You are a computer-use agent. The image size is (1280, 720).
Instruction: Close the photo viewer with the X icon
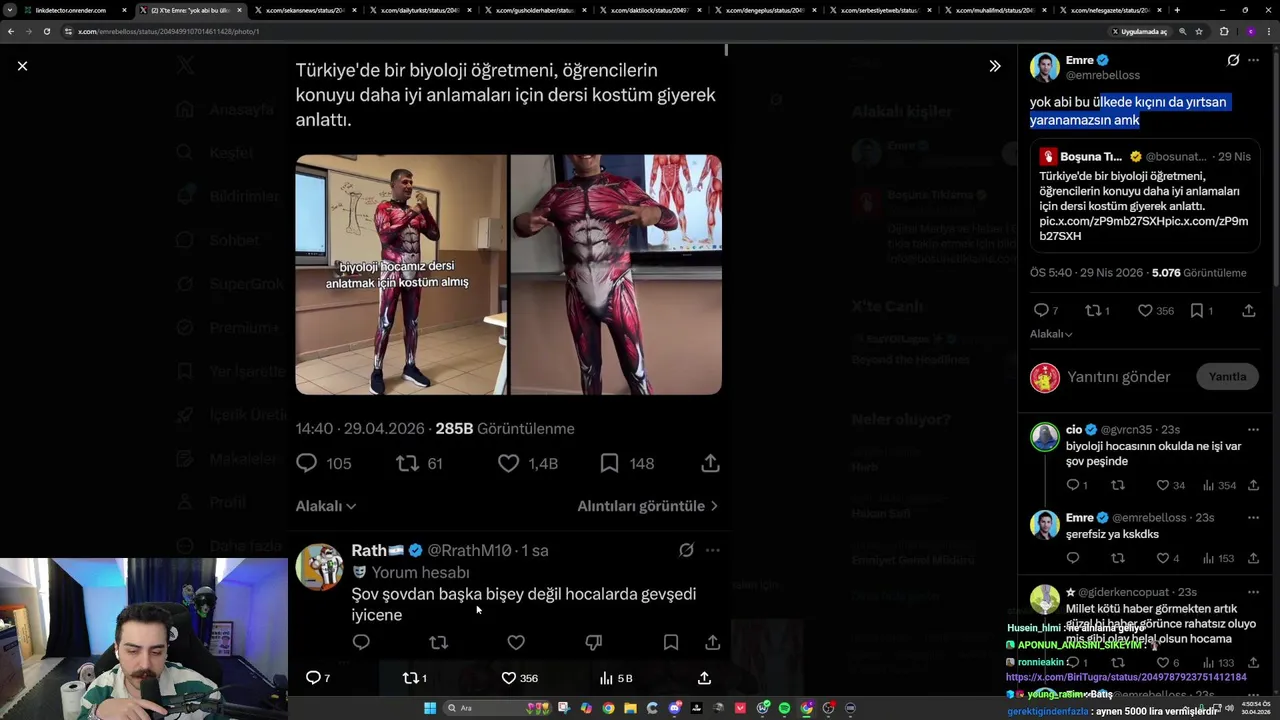click(22, 66)
